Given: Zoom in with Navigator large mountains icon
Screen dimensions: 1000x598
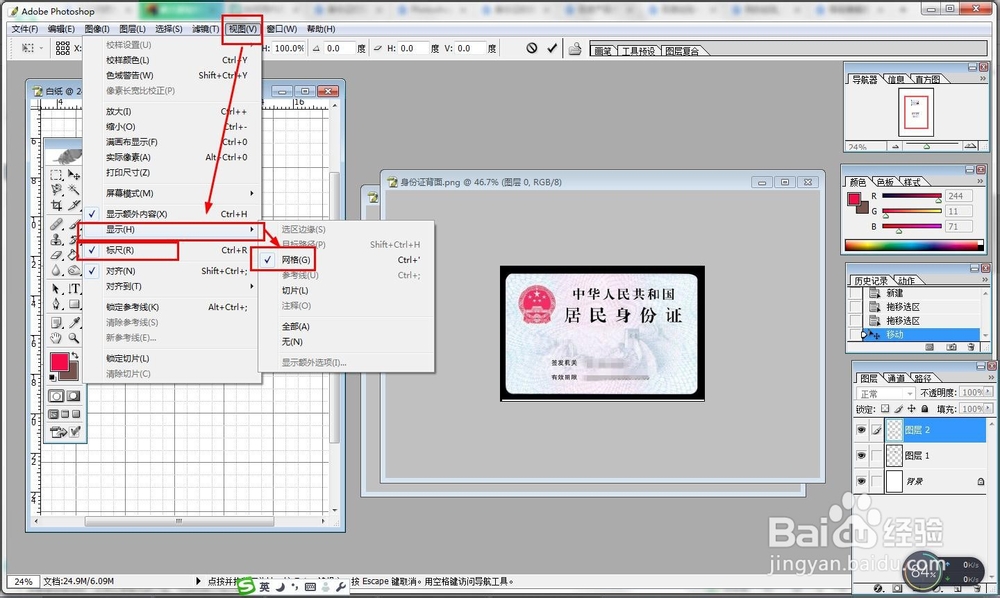Looking at the screenshot, I should tap(970, 146).
